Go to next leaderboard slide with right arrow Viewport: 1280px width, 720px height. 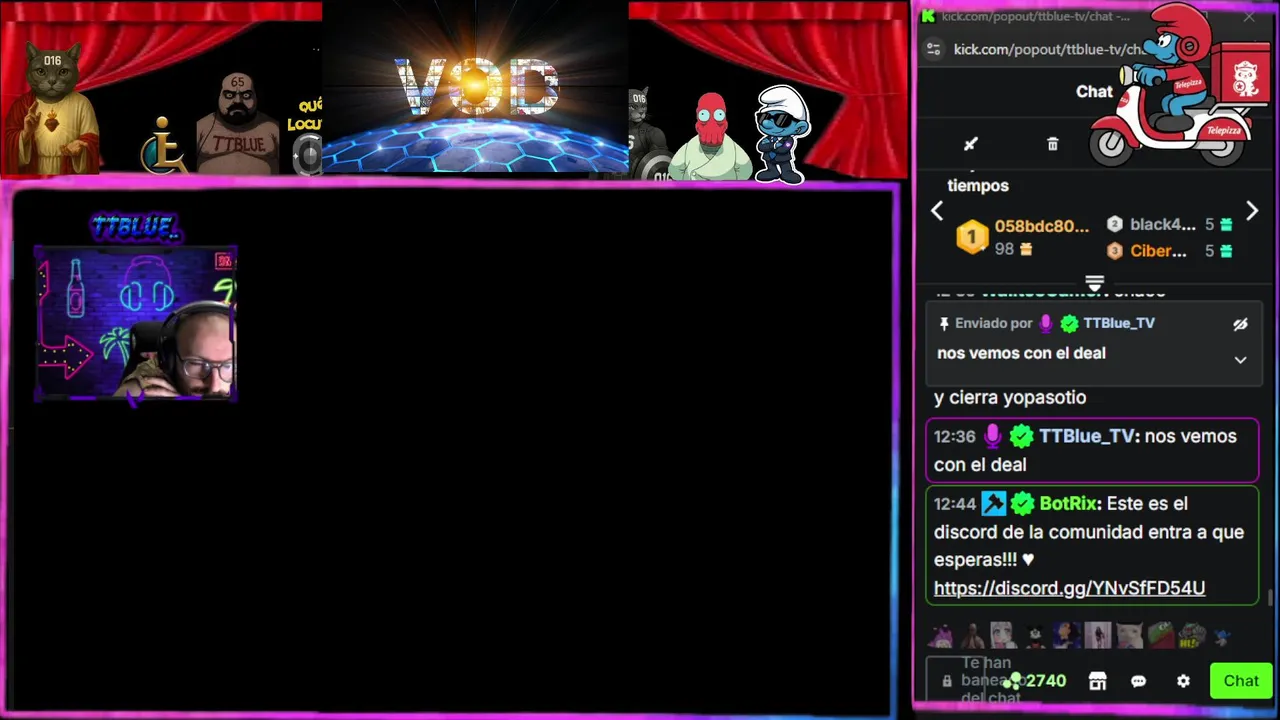pyautogui.click(x=1251, y=211)
